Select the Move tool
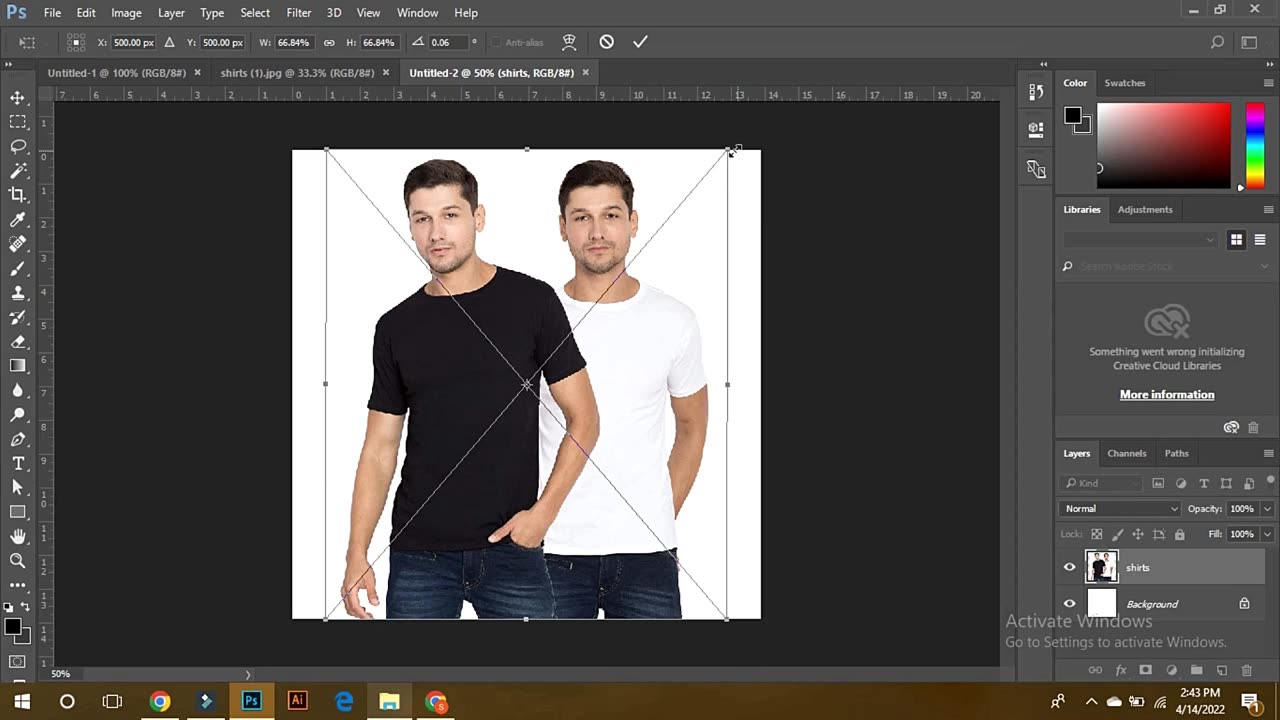Screen dimensions: 1280x720 click(x=18, y=98)
